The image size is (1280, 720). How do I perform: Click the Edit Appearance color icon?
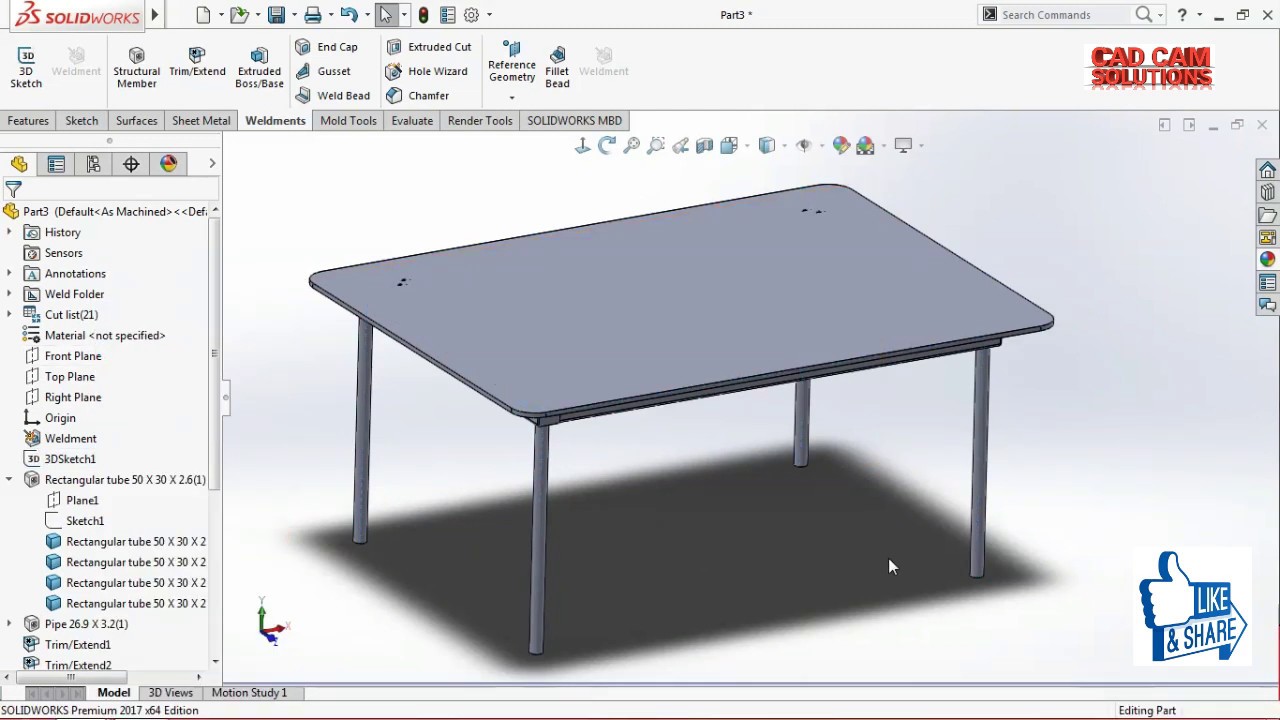[841, 146]
